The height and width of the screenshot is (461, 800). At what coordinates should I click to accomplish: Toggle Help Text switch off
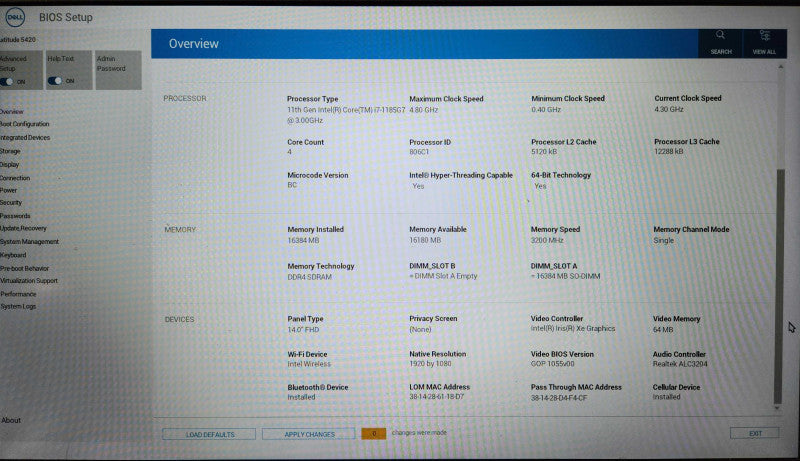[x=55, y=81]
